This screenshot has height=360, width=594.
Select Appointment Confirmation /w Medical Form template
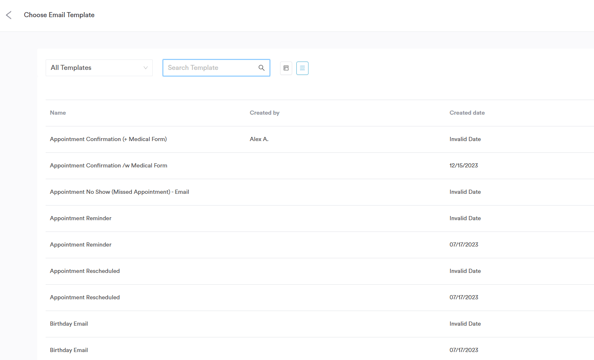108,166
